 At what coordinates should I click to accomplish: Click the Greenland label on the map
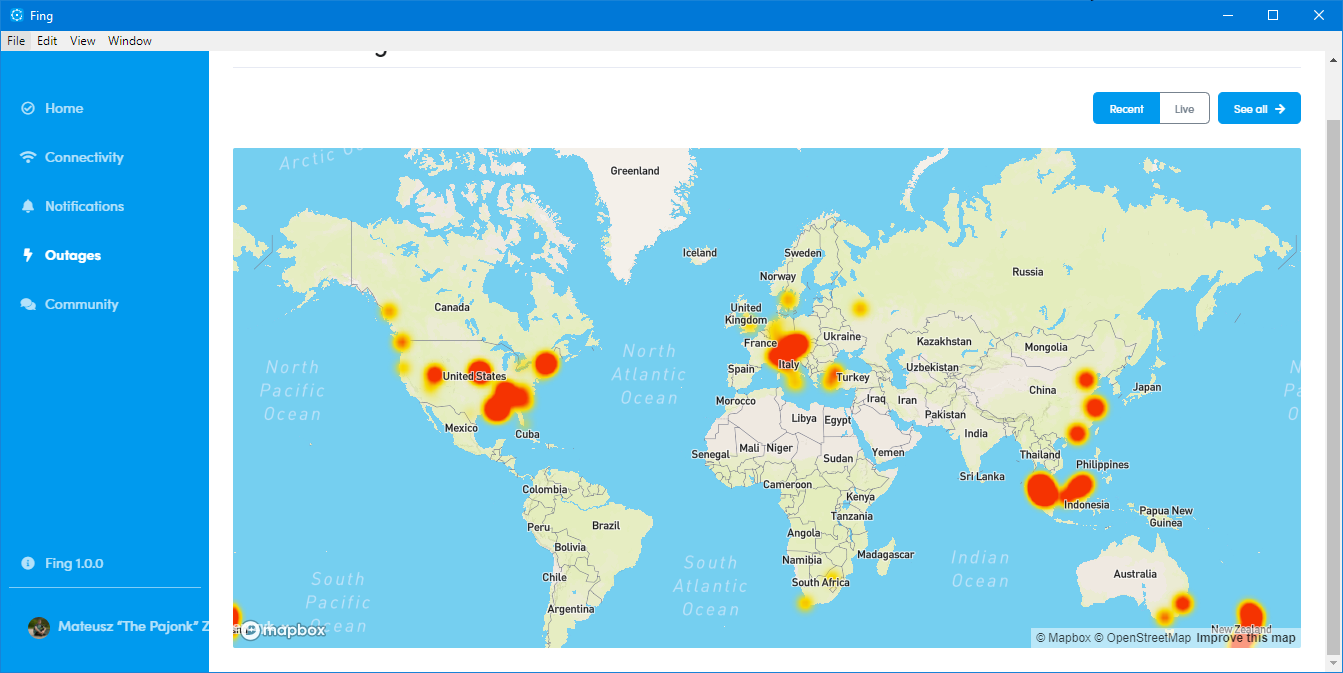click(635, 171)
